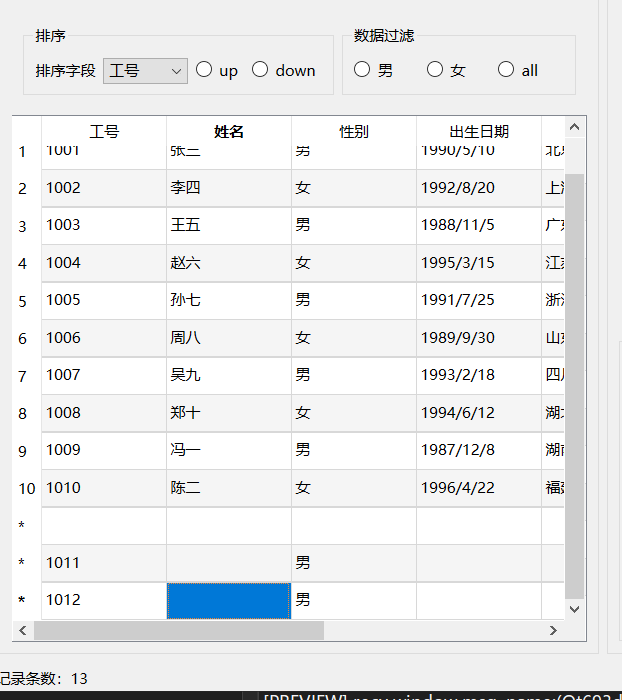This screenshot has height=700, width=622.
Task: Click the 性别 cell in row 1004
Action: click(354, 263)
